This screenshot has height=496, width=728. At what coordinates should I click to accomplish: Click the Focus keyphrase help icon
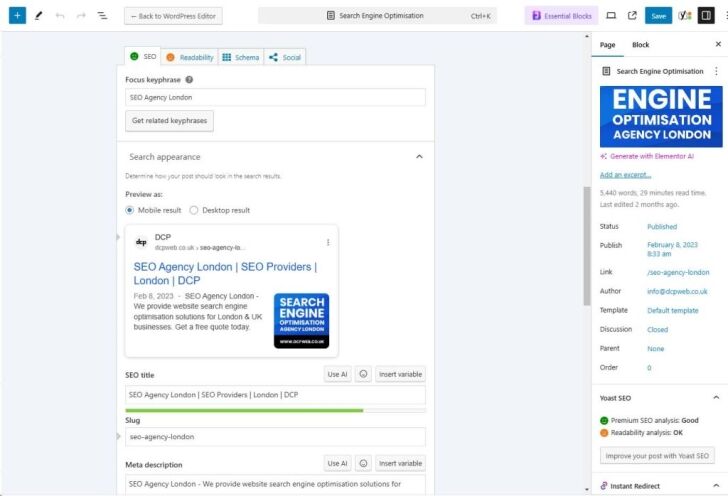coord(189,79)
